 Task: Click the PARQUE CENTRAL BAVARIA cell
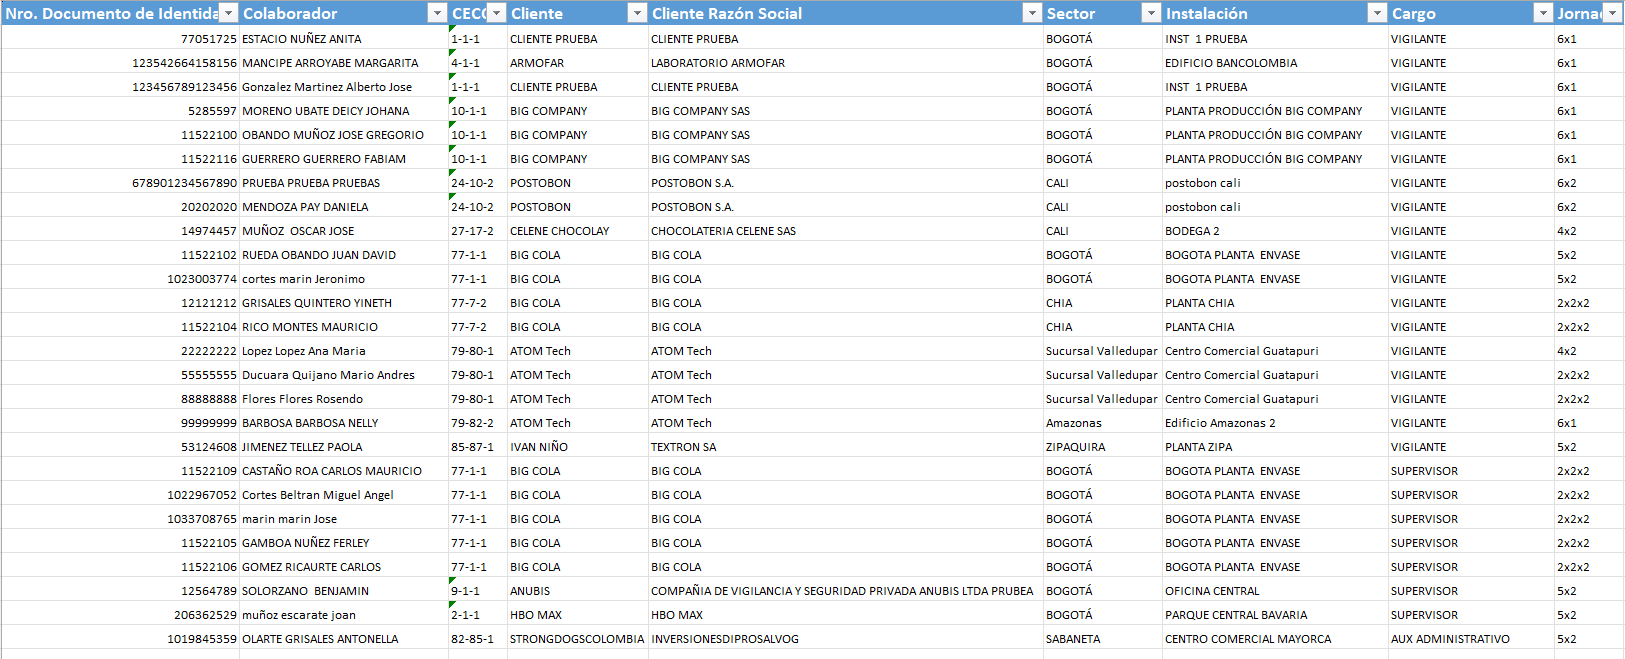(x=1275, y=615)
